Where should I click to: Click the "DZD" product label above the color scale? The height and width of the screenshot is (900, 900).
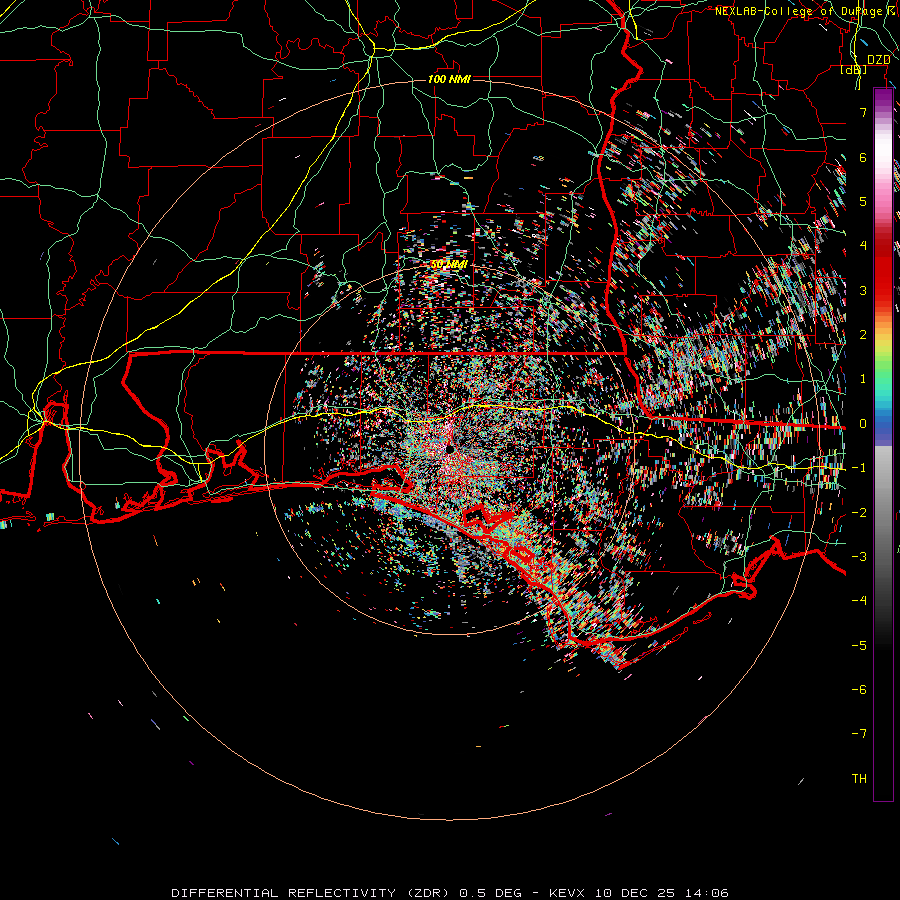pos(878,60)
